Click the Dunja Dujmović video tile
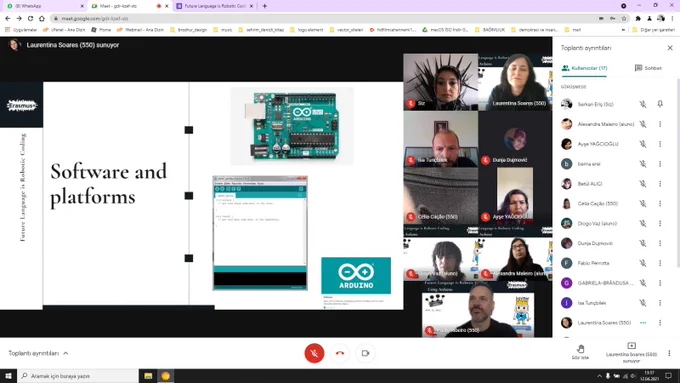This screenshot has height=383, width=680. pyautogui.click(x=515, y=139)
